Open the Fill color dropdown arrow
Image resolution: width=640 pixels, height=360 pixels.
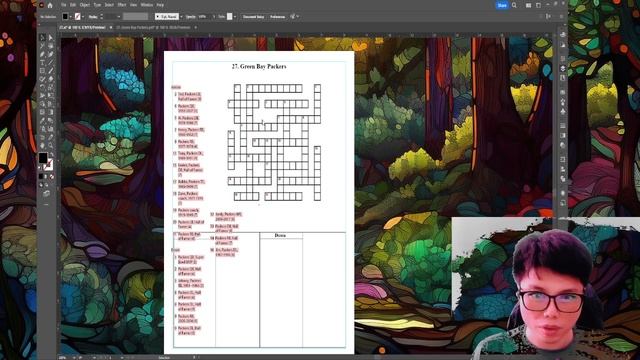71,17
